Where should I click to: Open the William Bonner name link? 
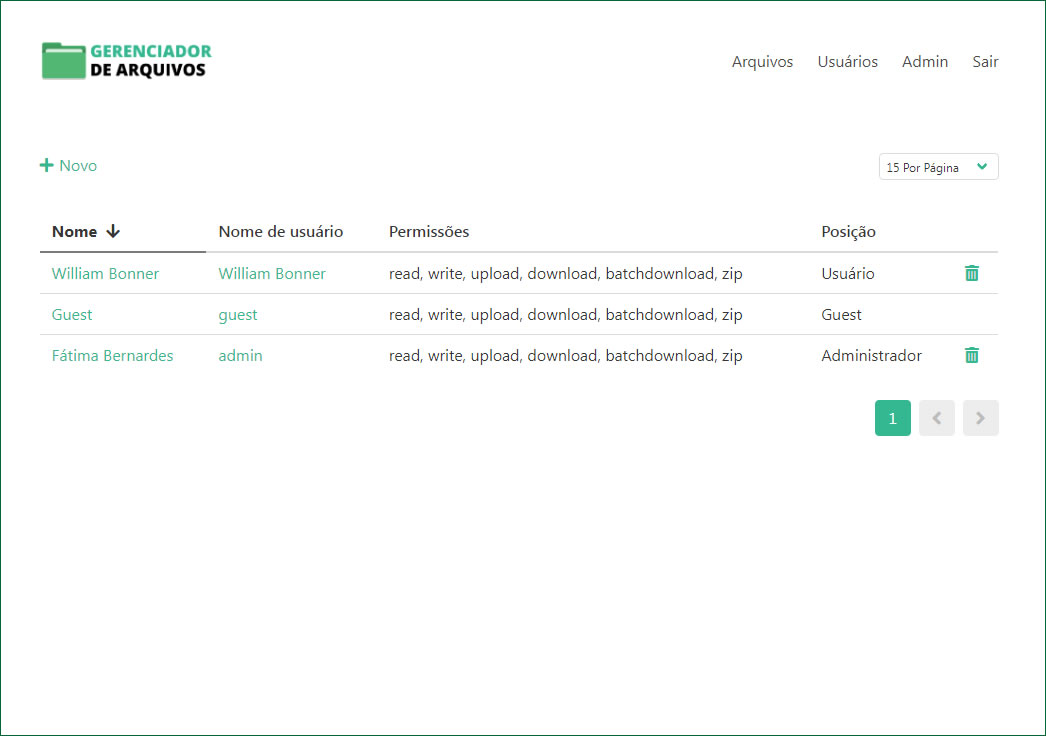pos(105,273)
